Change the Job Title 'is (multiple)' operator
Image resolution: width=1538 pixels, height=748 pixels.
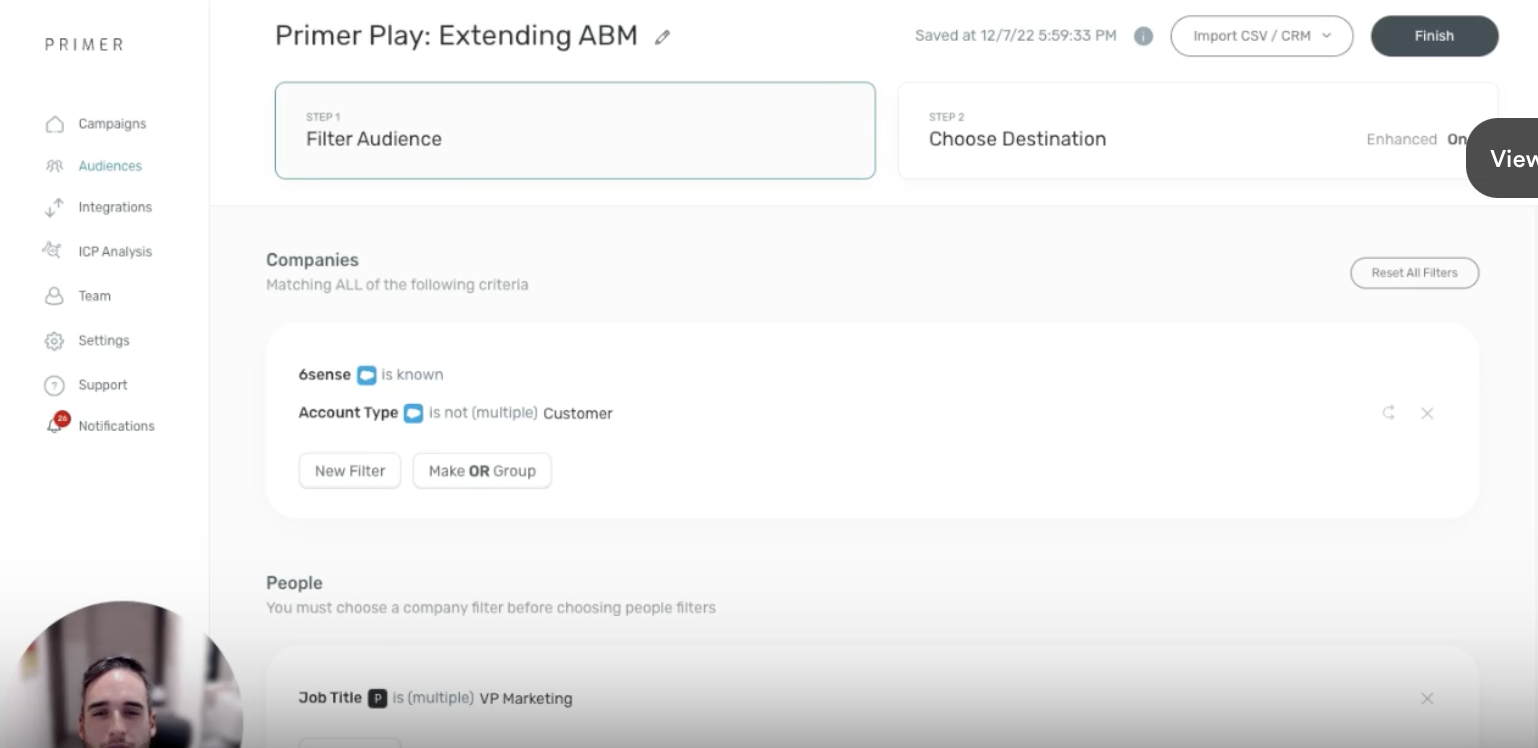[433, 698]
